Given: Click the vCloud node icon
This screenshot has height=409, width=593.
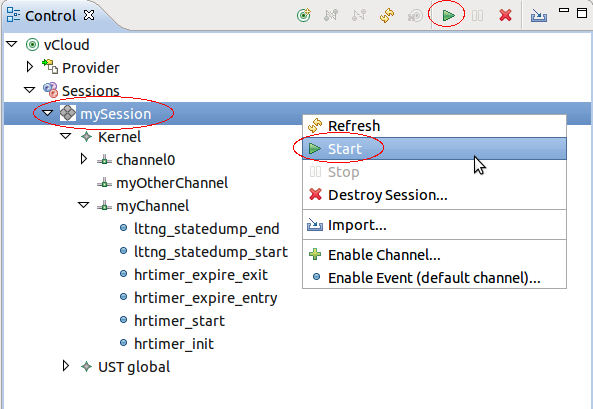Looking at the screenshot, I should [32, 45].
